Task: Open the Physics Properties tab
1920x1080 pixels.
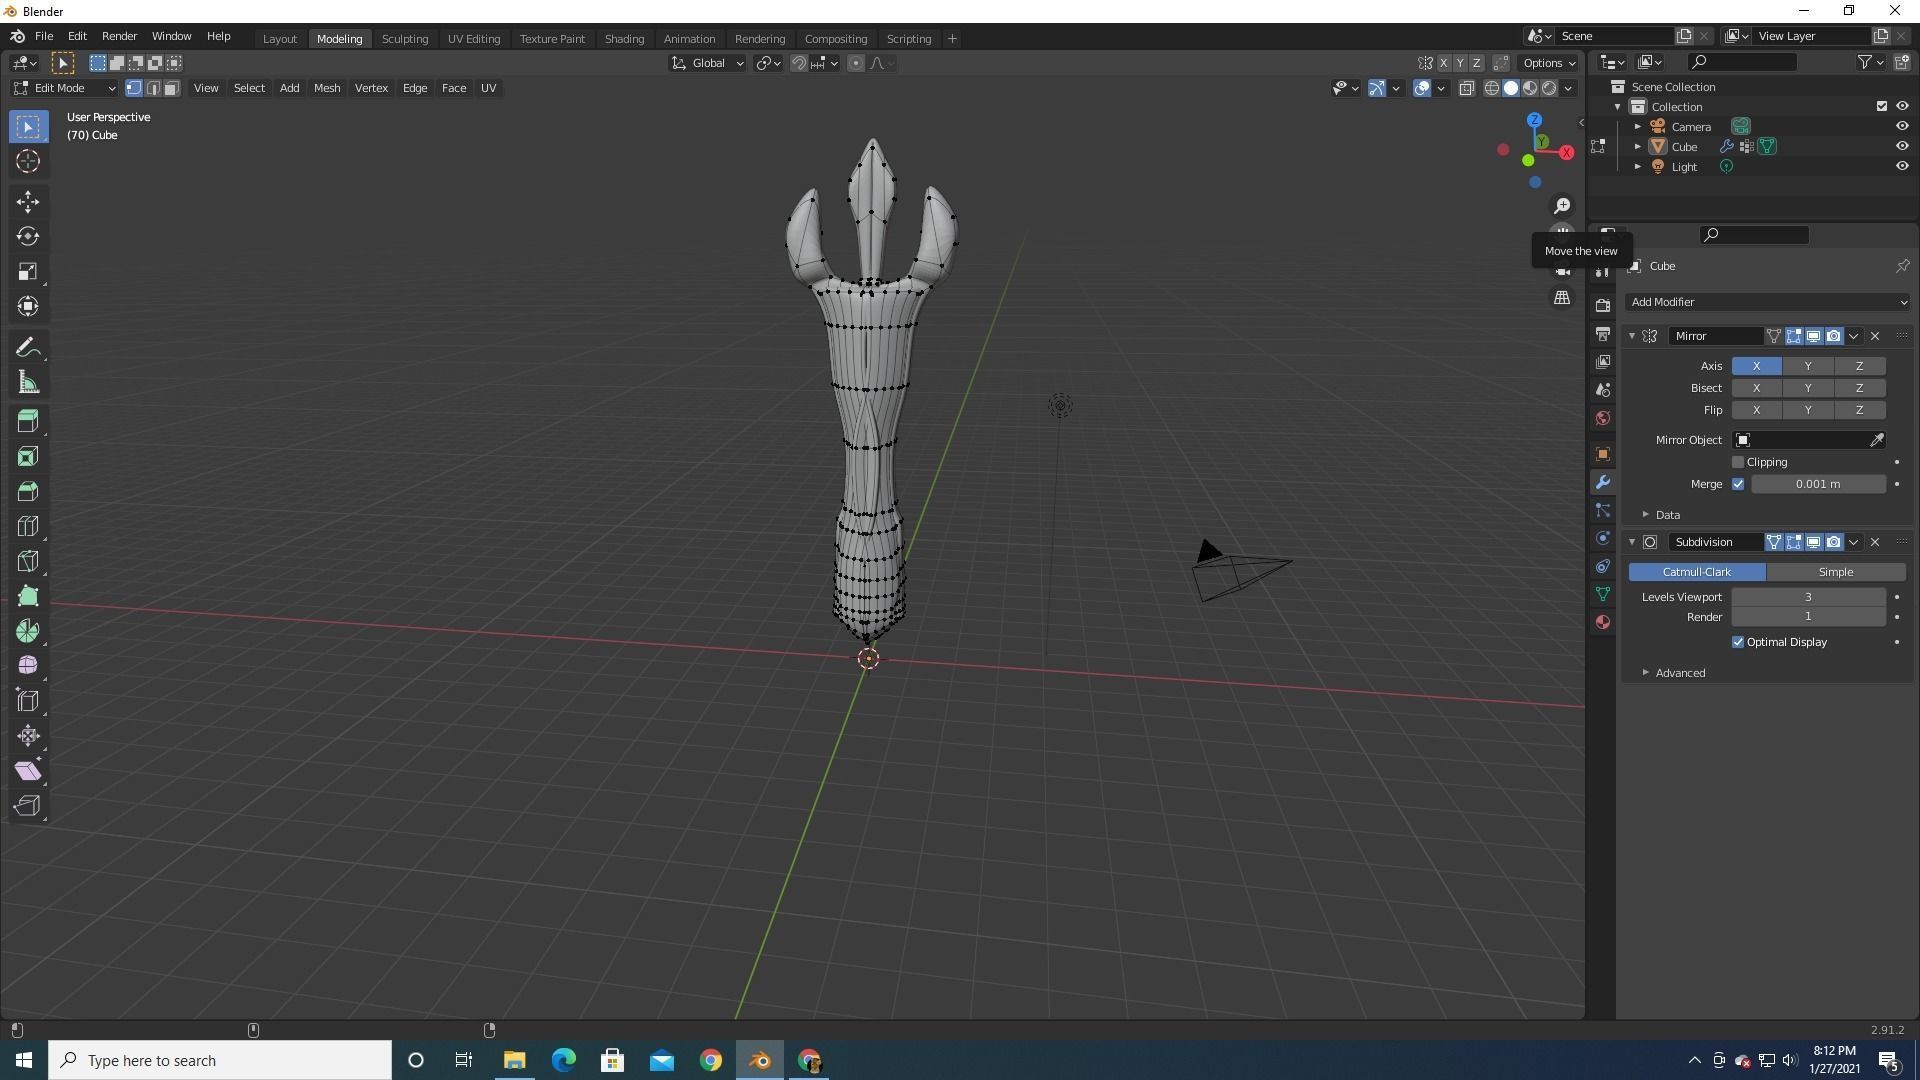Action: pos(1603,538)
